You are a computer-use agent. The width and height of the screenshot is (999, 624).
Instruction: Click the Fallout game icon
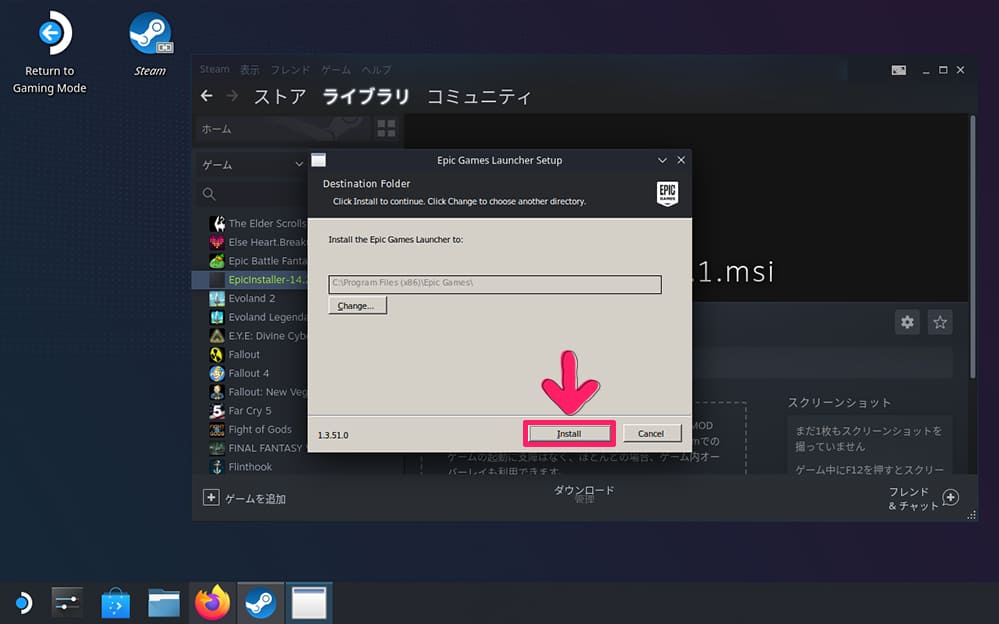pos(217,354)
